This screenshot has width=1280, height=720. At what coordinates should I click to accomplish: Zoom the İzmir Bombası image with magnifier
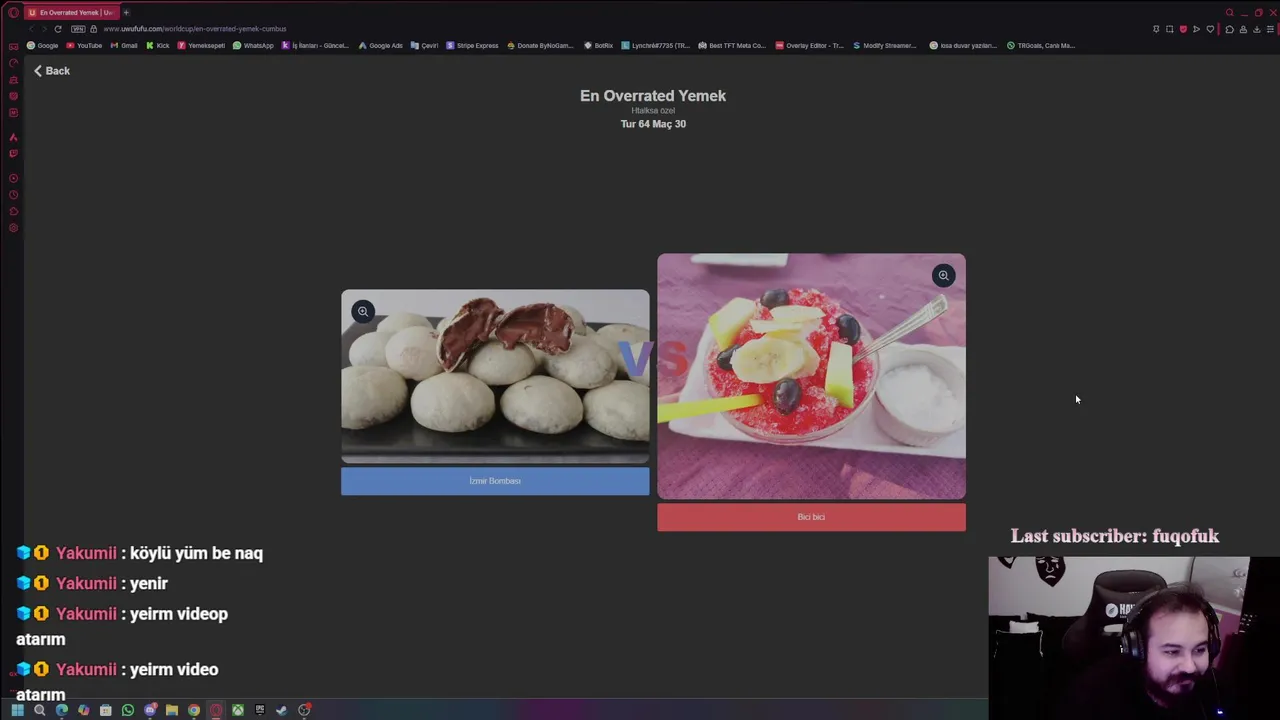pyautogui.click(x=363, y=312)
